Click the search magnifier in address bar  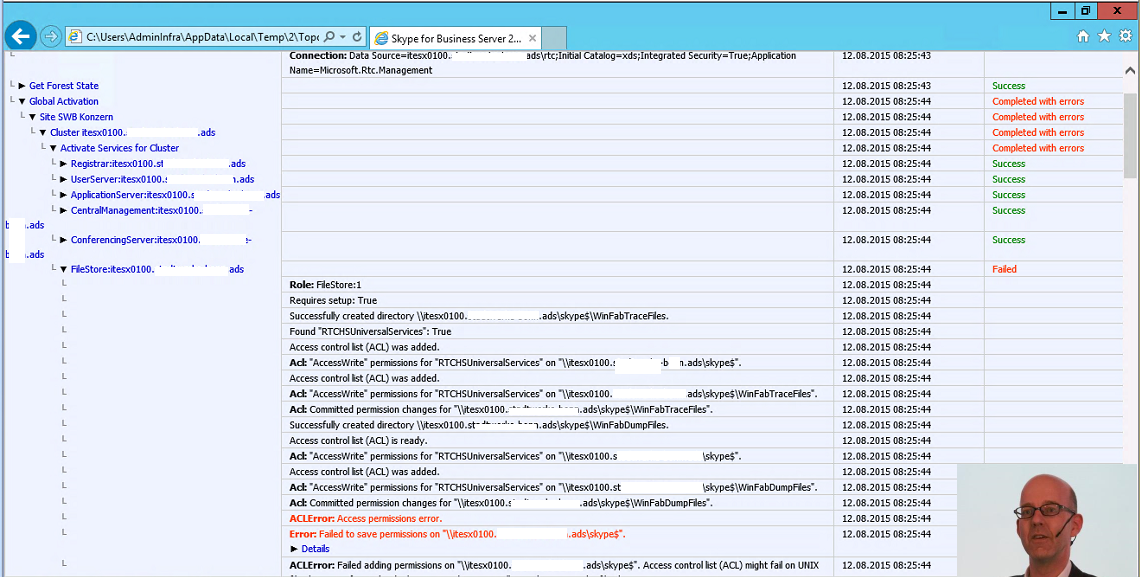tap(329, 36)
